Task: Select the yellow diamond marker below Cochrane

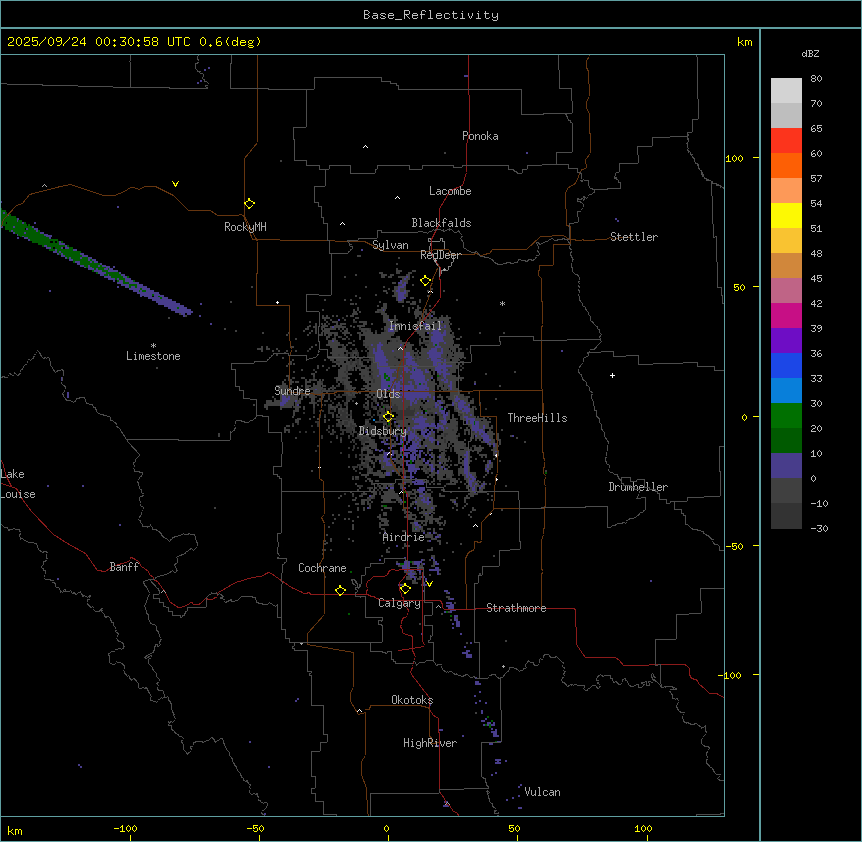Action: (340, 591)
